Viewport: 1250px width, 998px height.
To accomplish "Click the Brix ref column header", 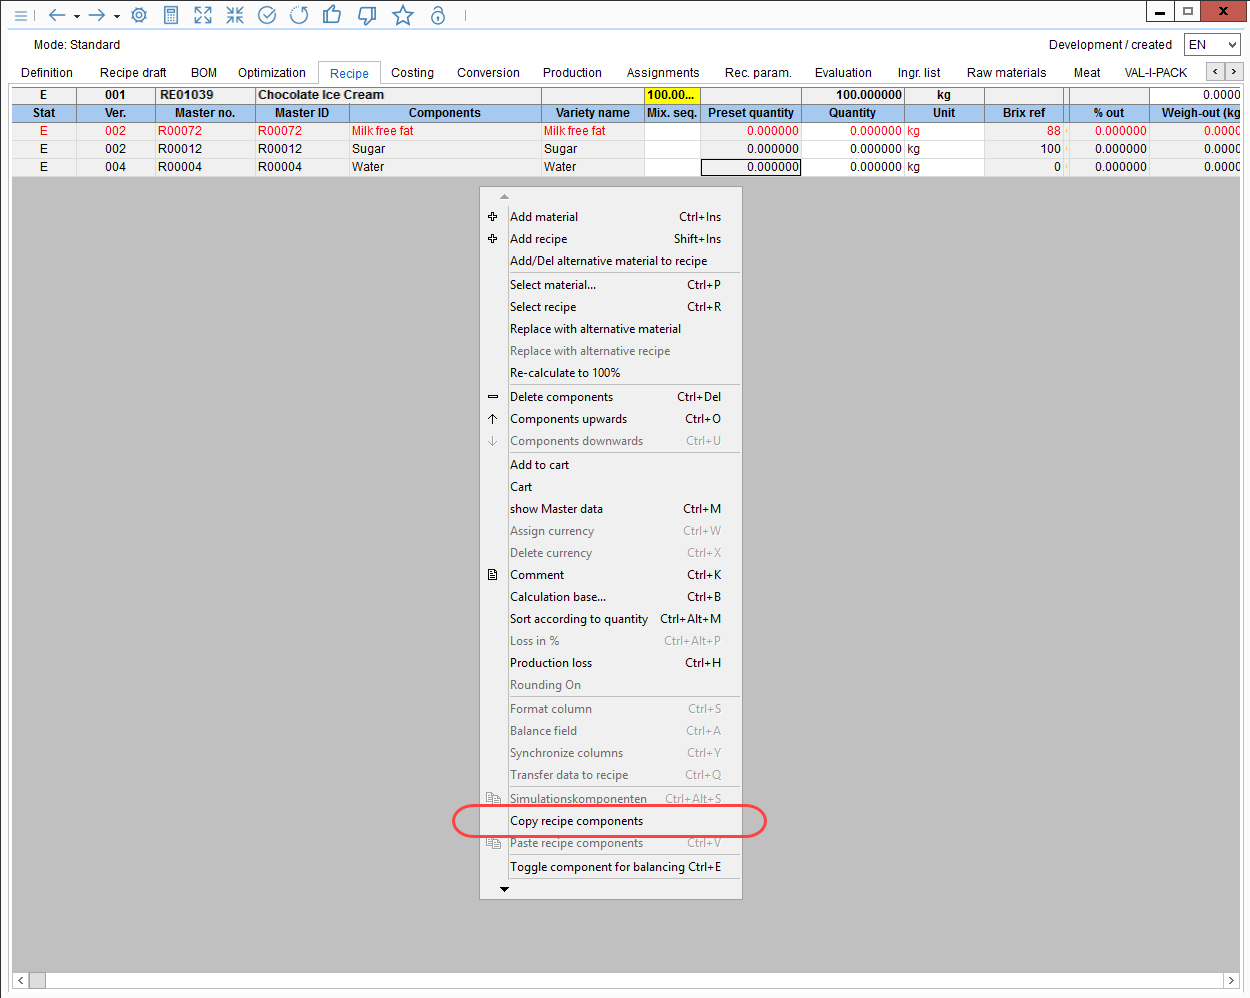I will (1024, 113).
